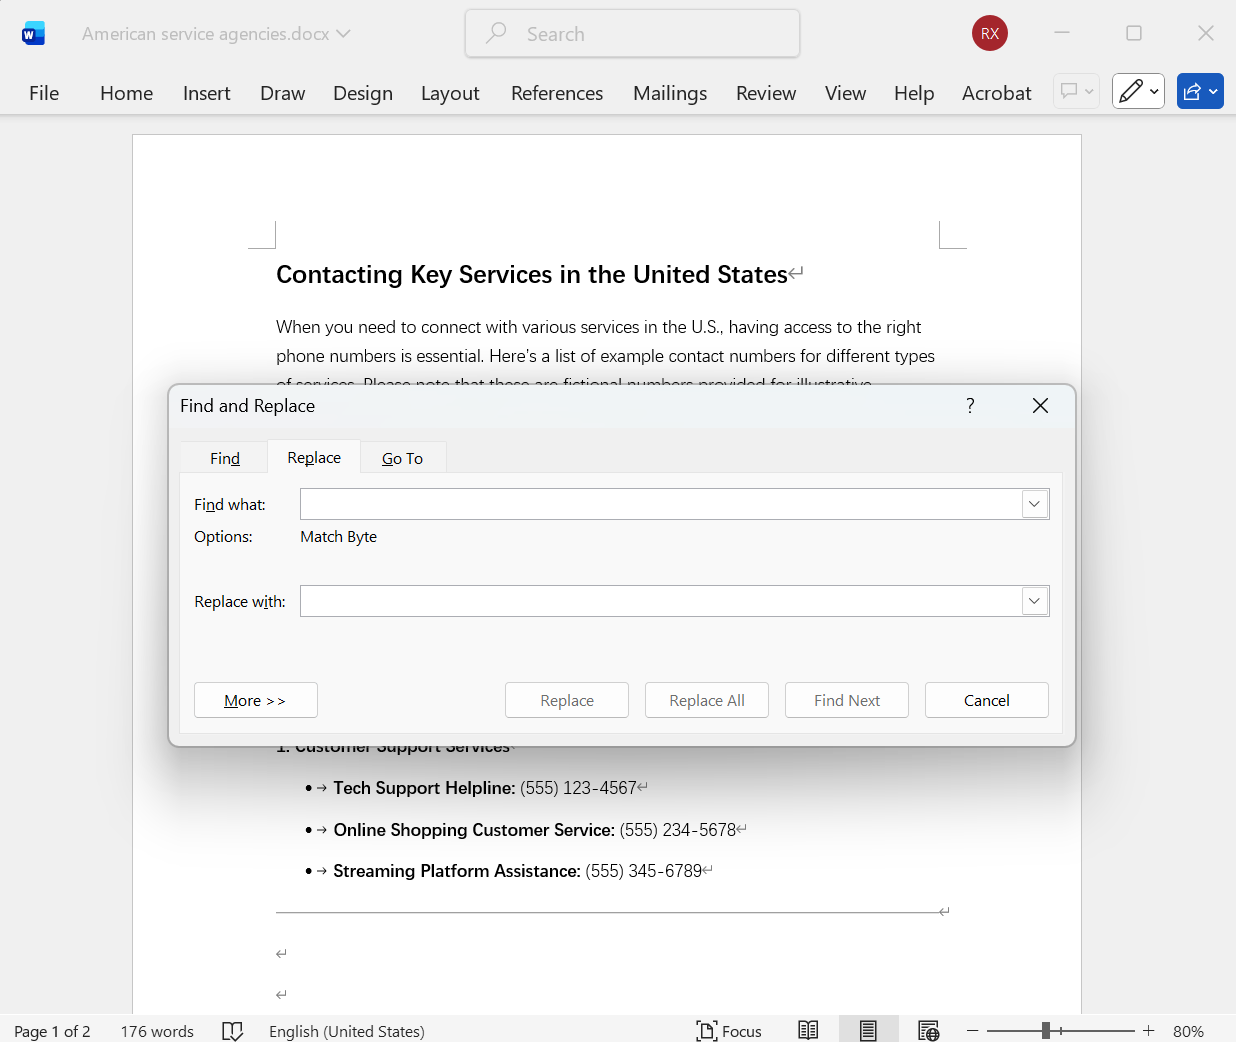Click the zoom slider handle

1045,1031
